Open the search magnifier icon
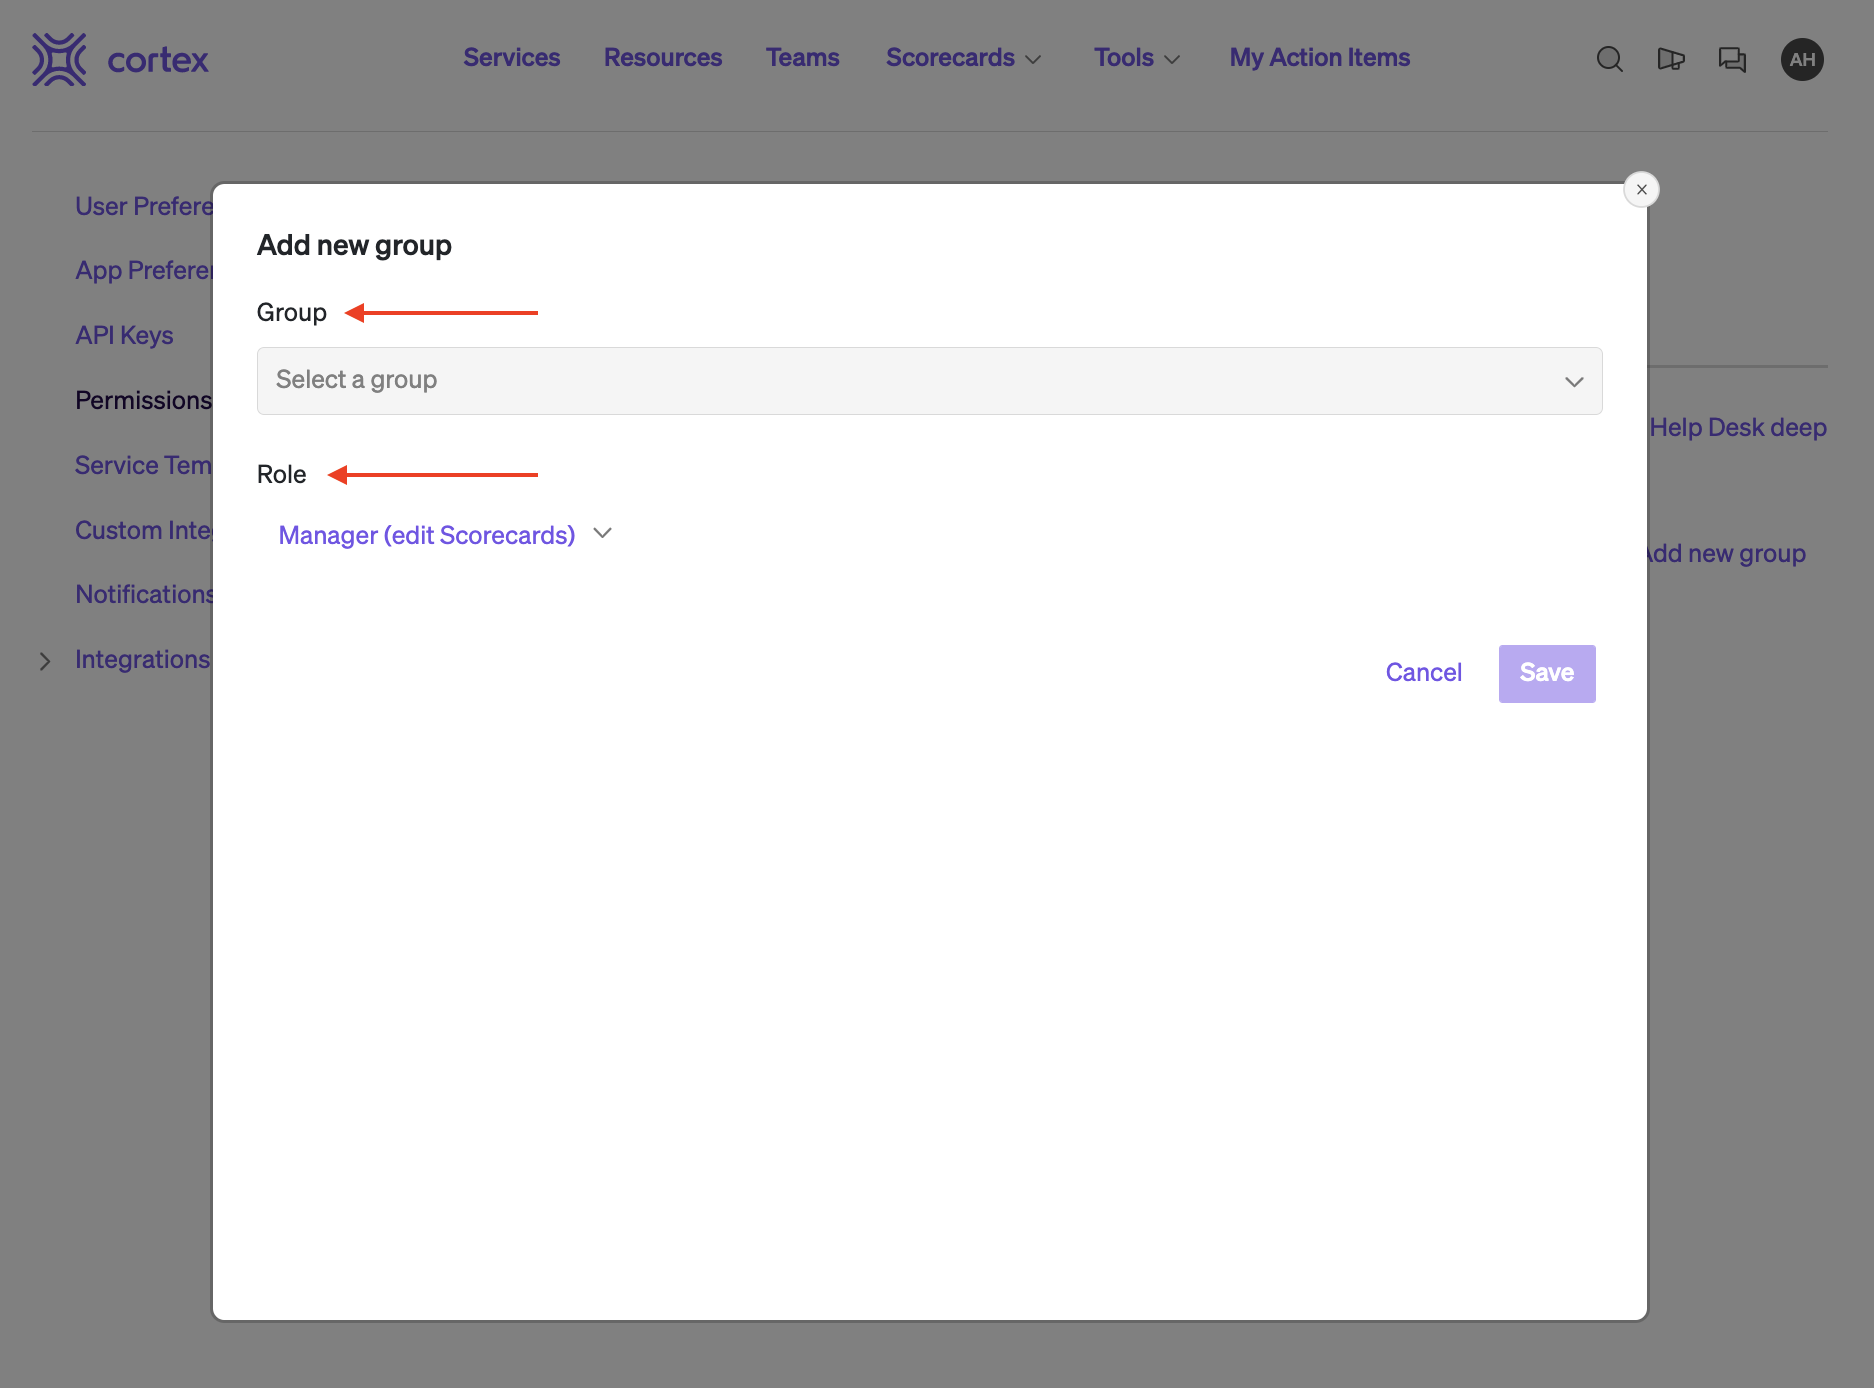1874x1388 pixels. [1609, 59]
